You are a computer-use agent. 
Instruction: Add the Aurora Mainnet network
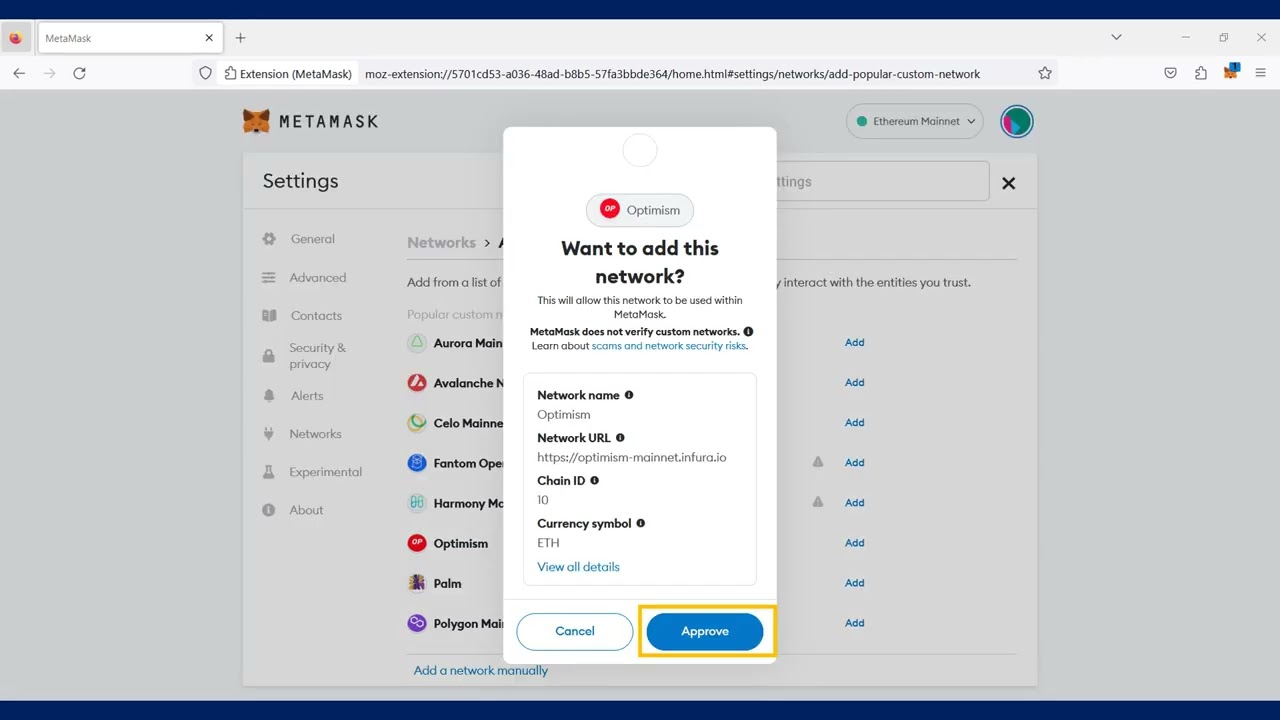[854, 342]
